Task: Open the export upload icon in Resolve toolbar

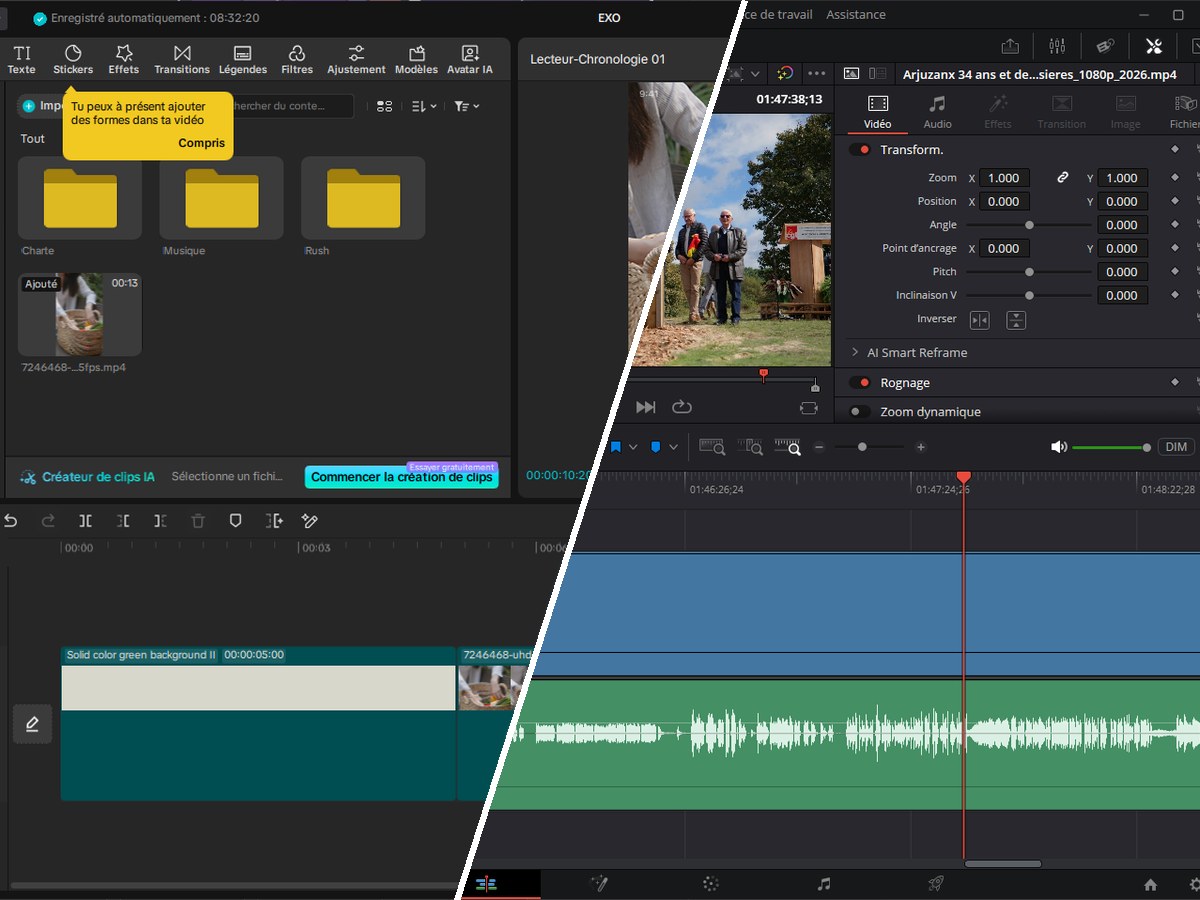Action: tap(1010, 46)
